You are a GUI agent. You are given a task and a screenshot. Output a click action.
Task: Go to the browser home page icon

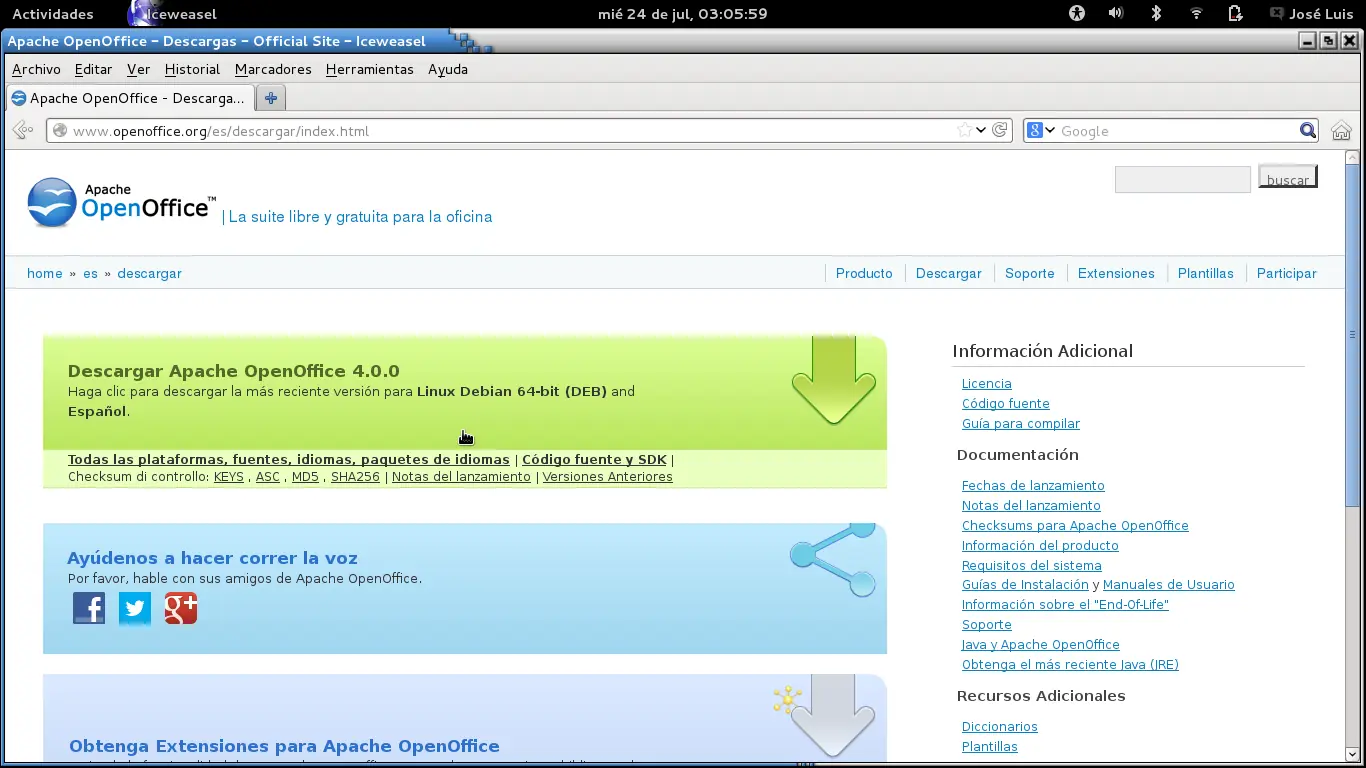(x=1341, y=131)
